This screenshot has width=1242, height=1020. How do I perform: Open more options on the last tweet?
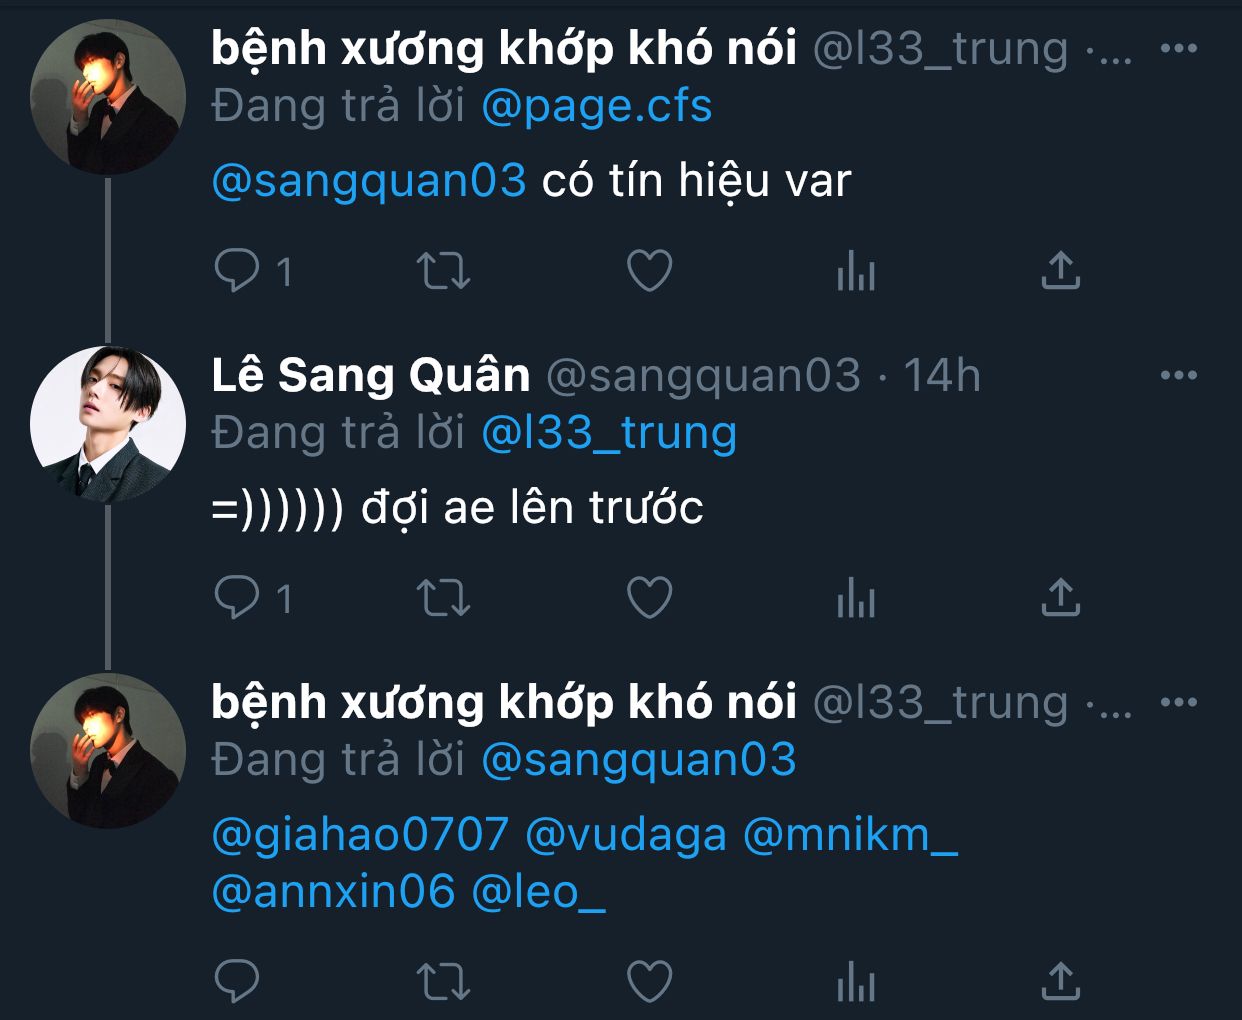1179,702
